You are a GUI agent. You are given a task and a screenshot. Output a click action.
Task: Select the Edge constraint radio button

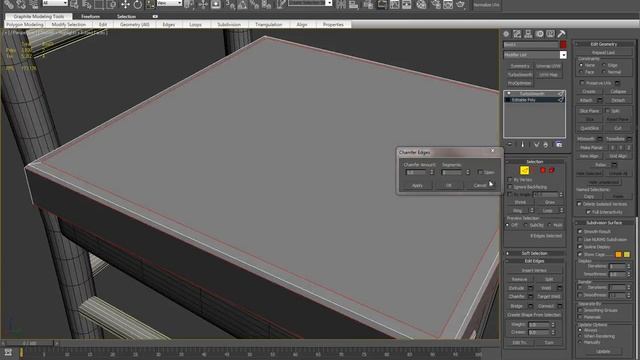pyautogui.click(x=604, y=65)
